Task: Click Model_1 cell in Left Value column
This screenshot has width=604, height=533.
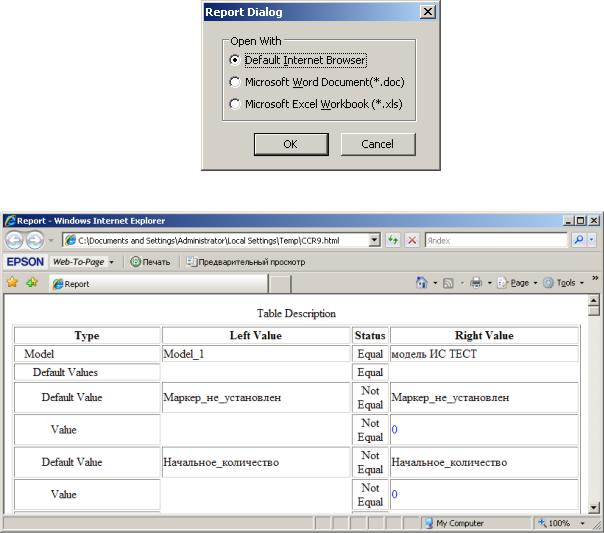Action: pyautogui.click(x=256, y=354)
